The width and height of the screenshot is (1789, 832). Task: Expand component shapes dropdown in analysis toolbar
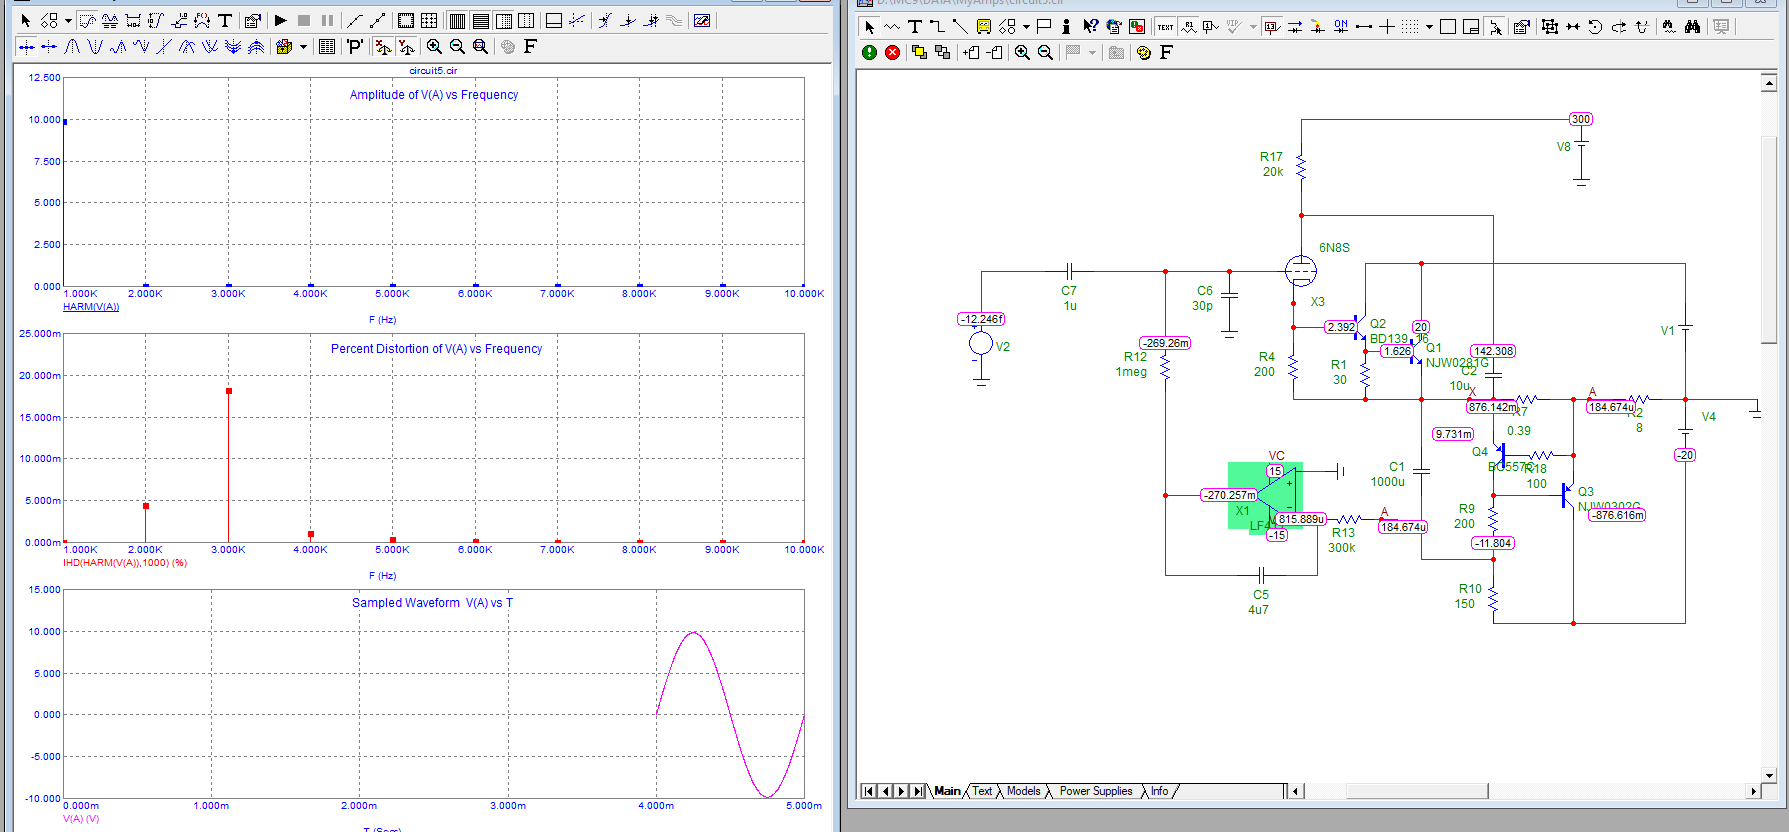click(x=68, y=20)
